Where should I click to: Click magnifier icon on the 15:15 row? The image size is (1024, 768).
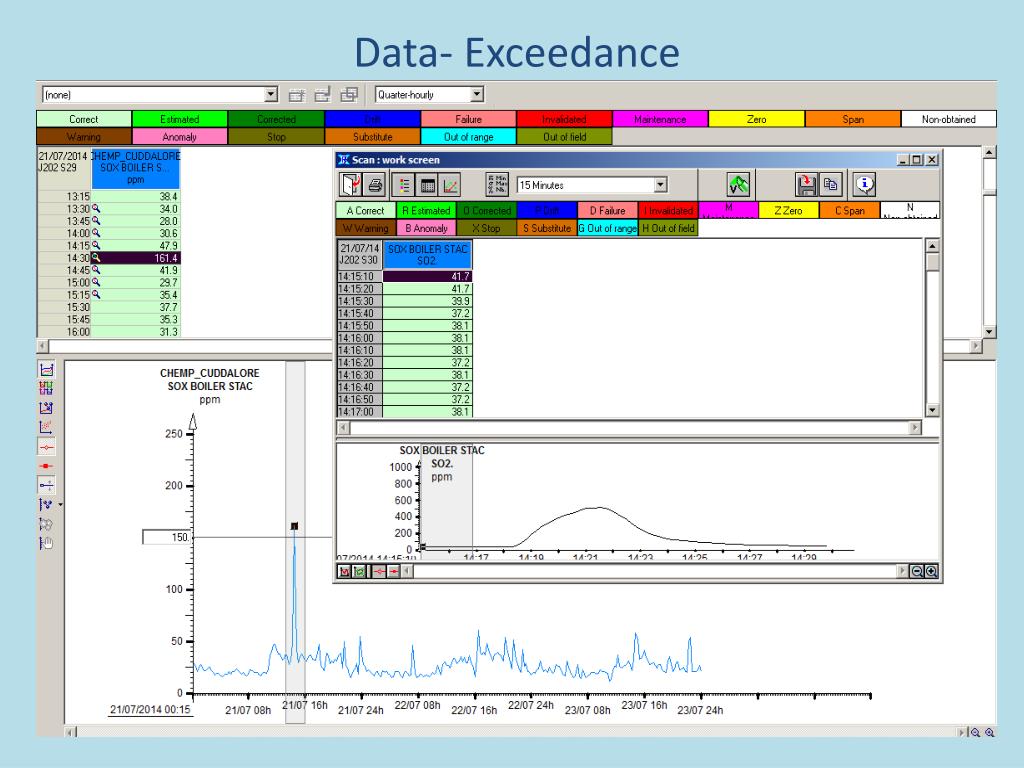[x=96, y=295]
